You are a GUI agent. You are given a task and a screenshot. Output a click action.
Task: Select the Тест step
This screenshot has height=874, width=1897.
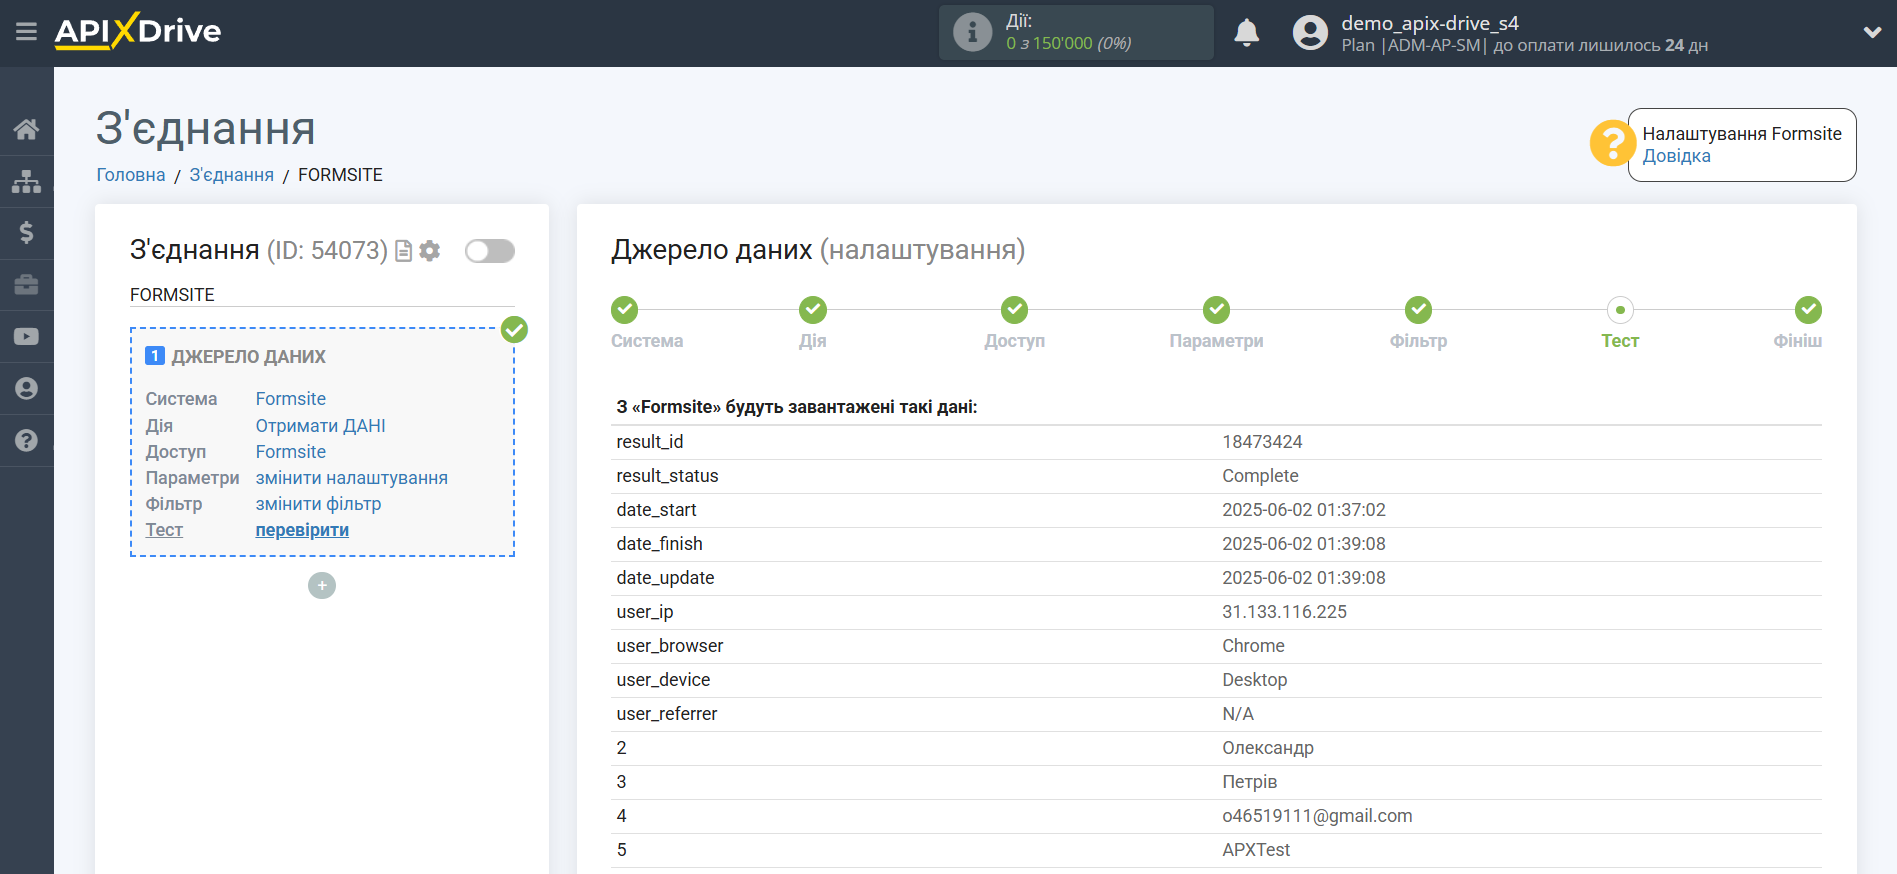(1620, 310)
